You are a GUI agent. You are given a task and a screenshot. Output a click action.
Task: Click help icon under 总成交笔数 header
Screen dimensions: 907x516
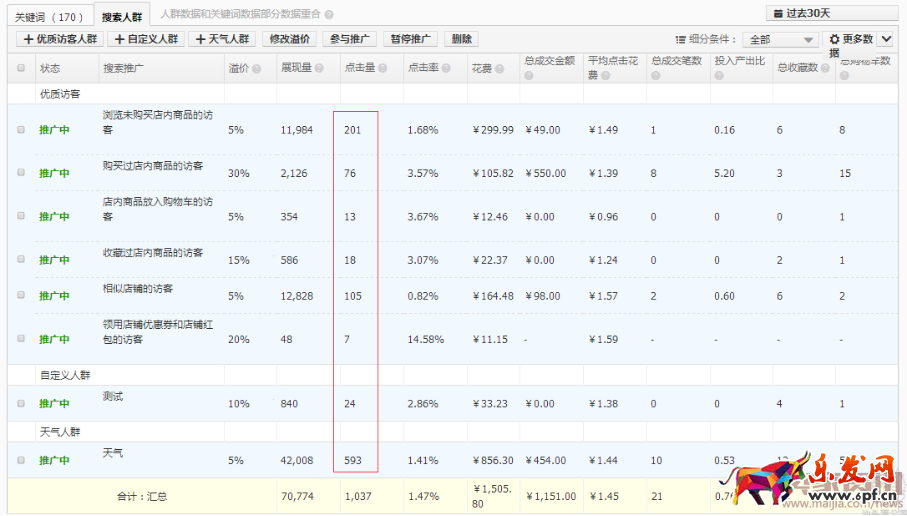point(655,76)
